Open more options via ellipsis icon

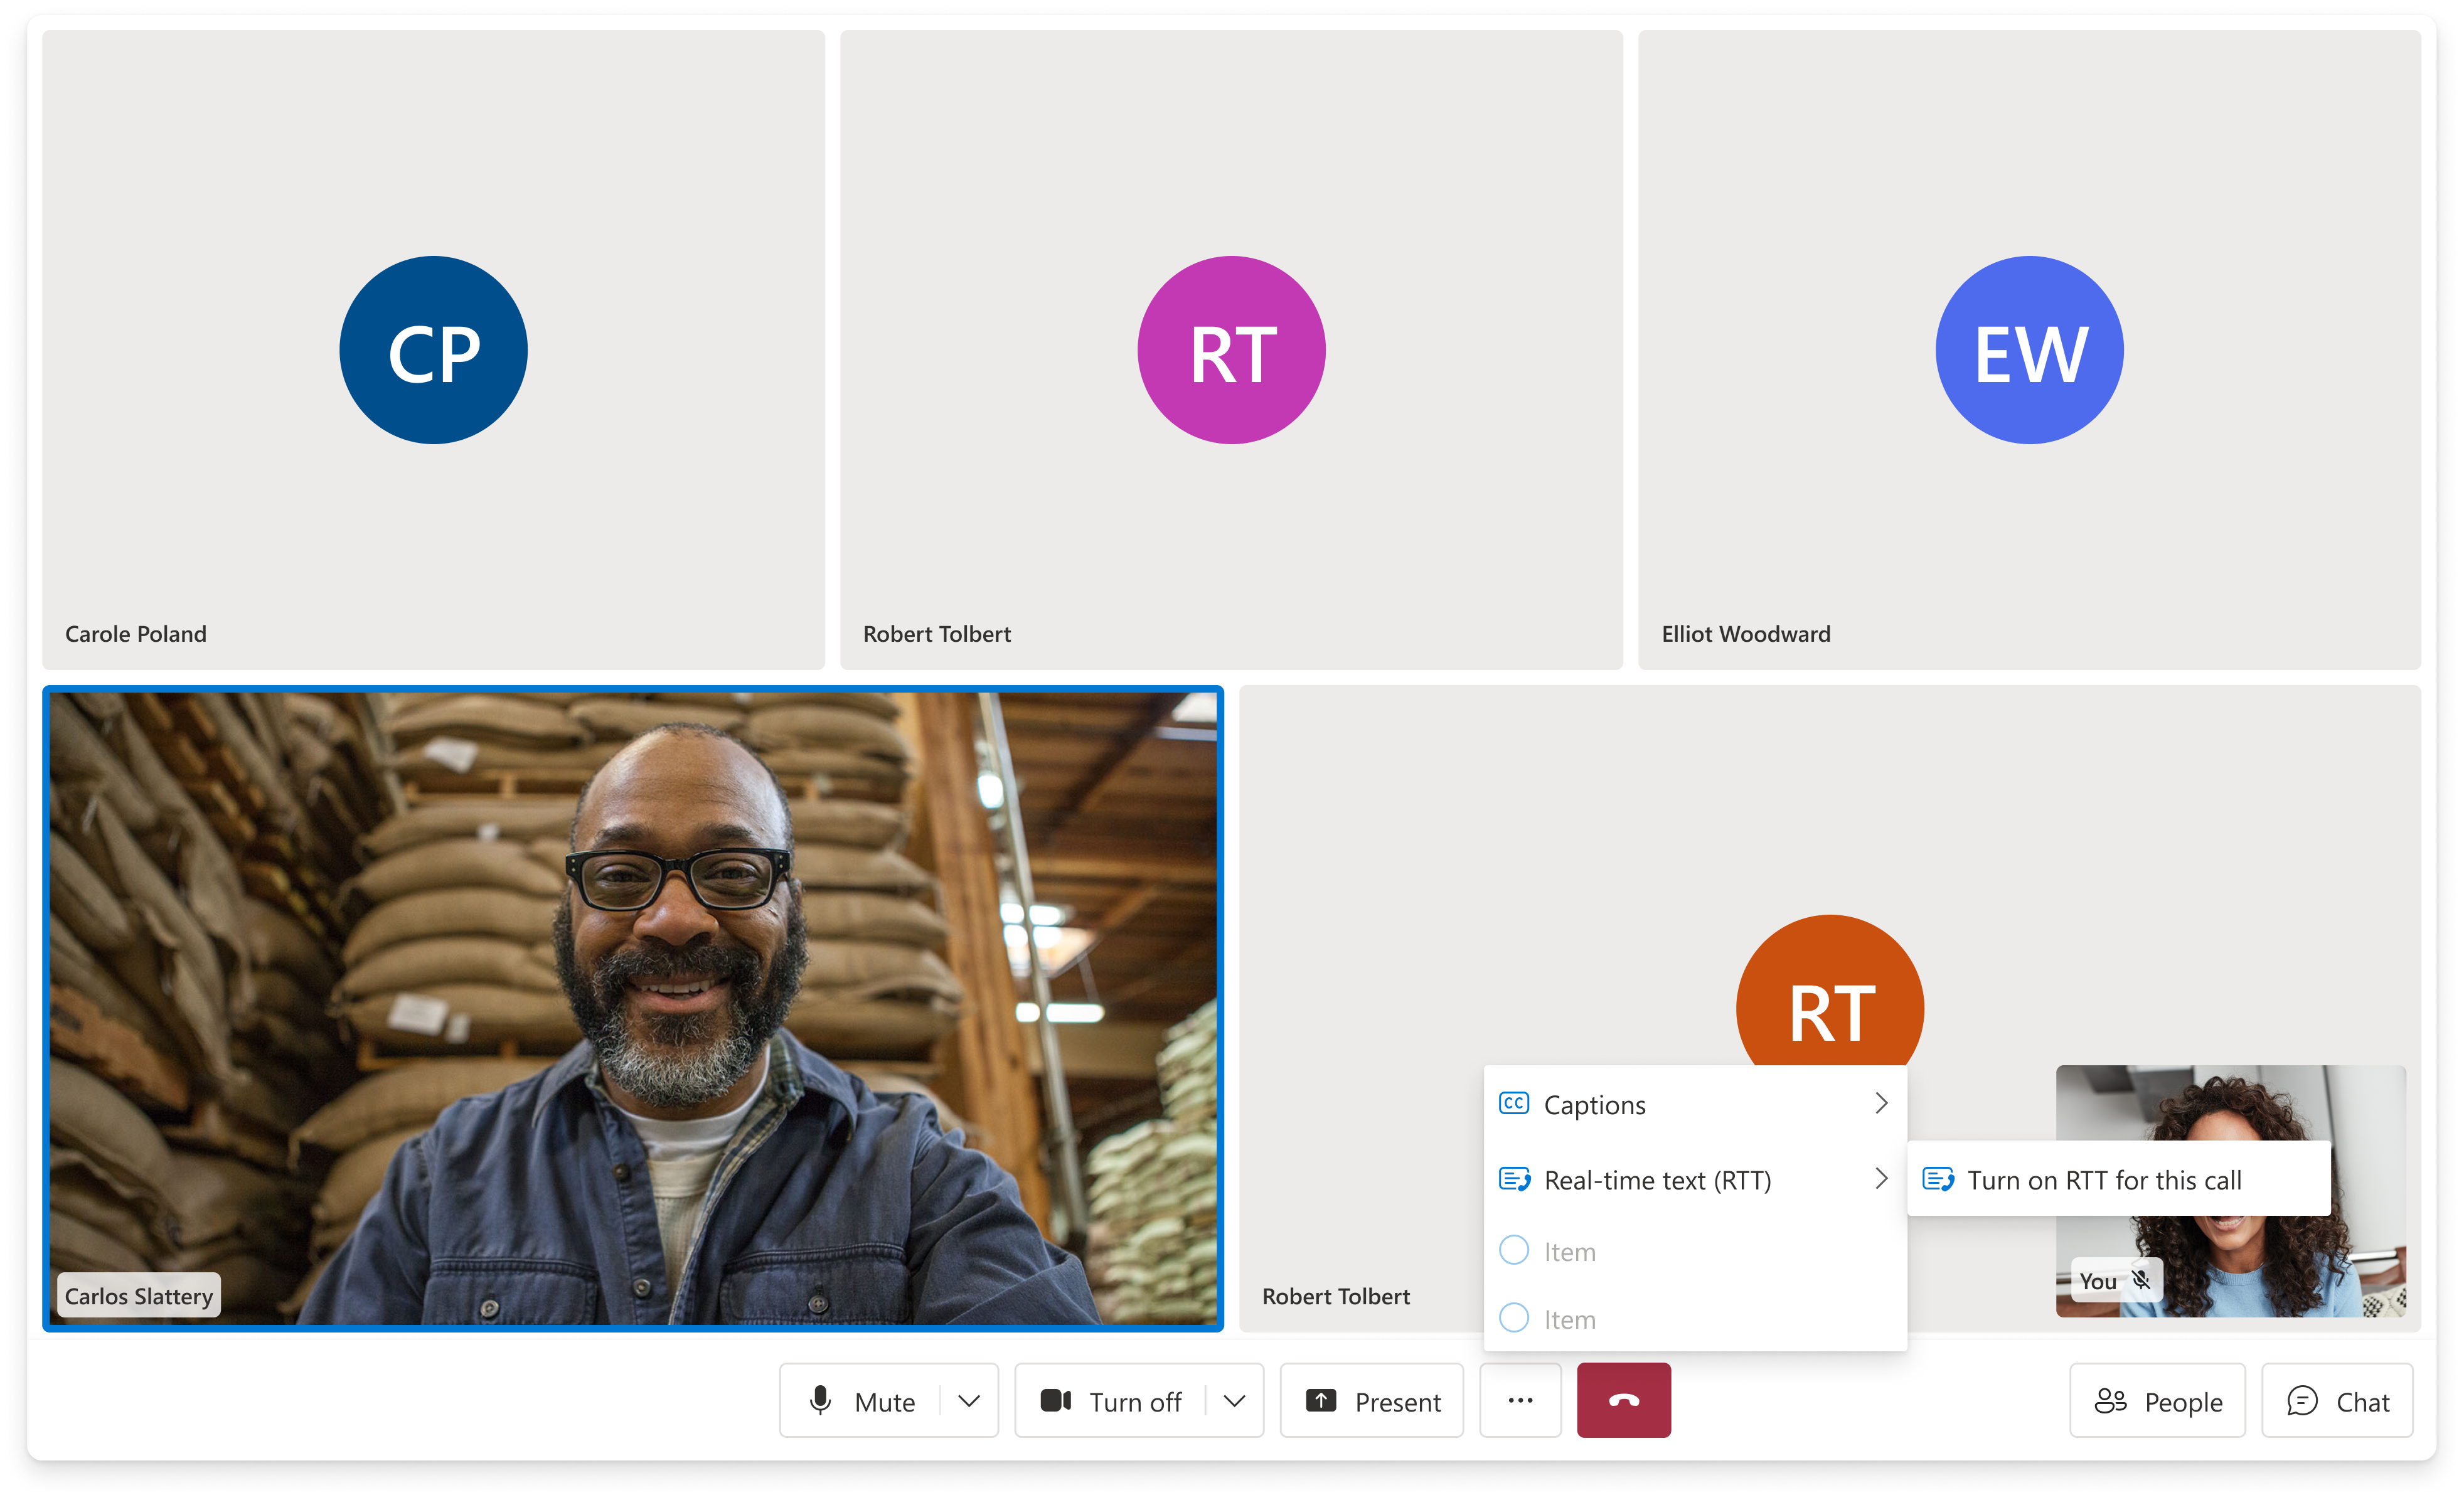point(1520,1400)
